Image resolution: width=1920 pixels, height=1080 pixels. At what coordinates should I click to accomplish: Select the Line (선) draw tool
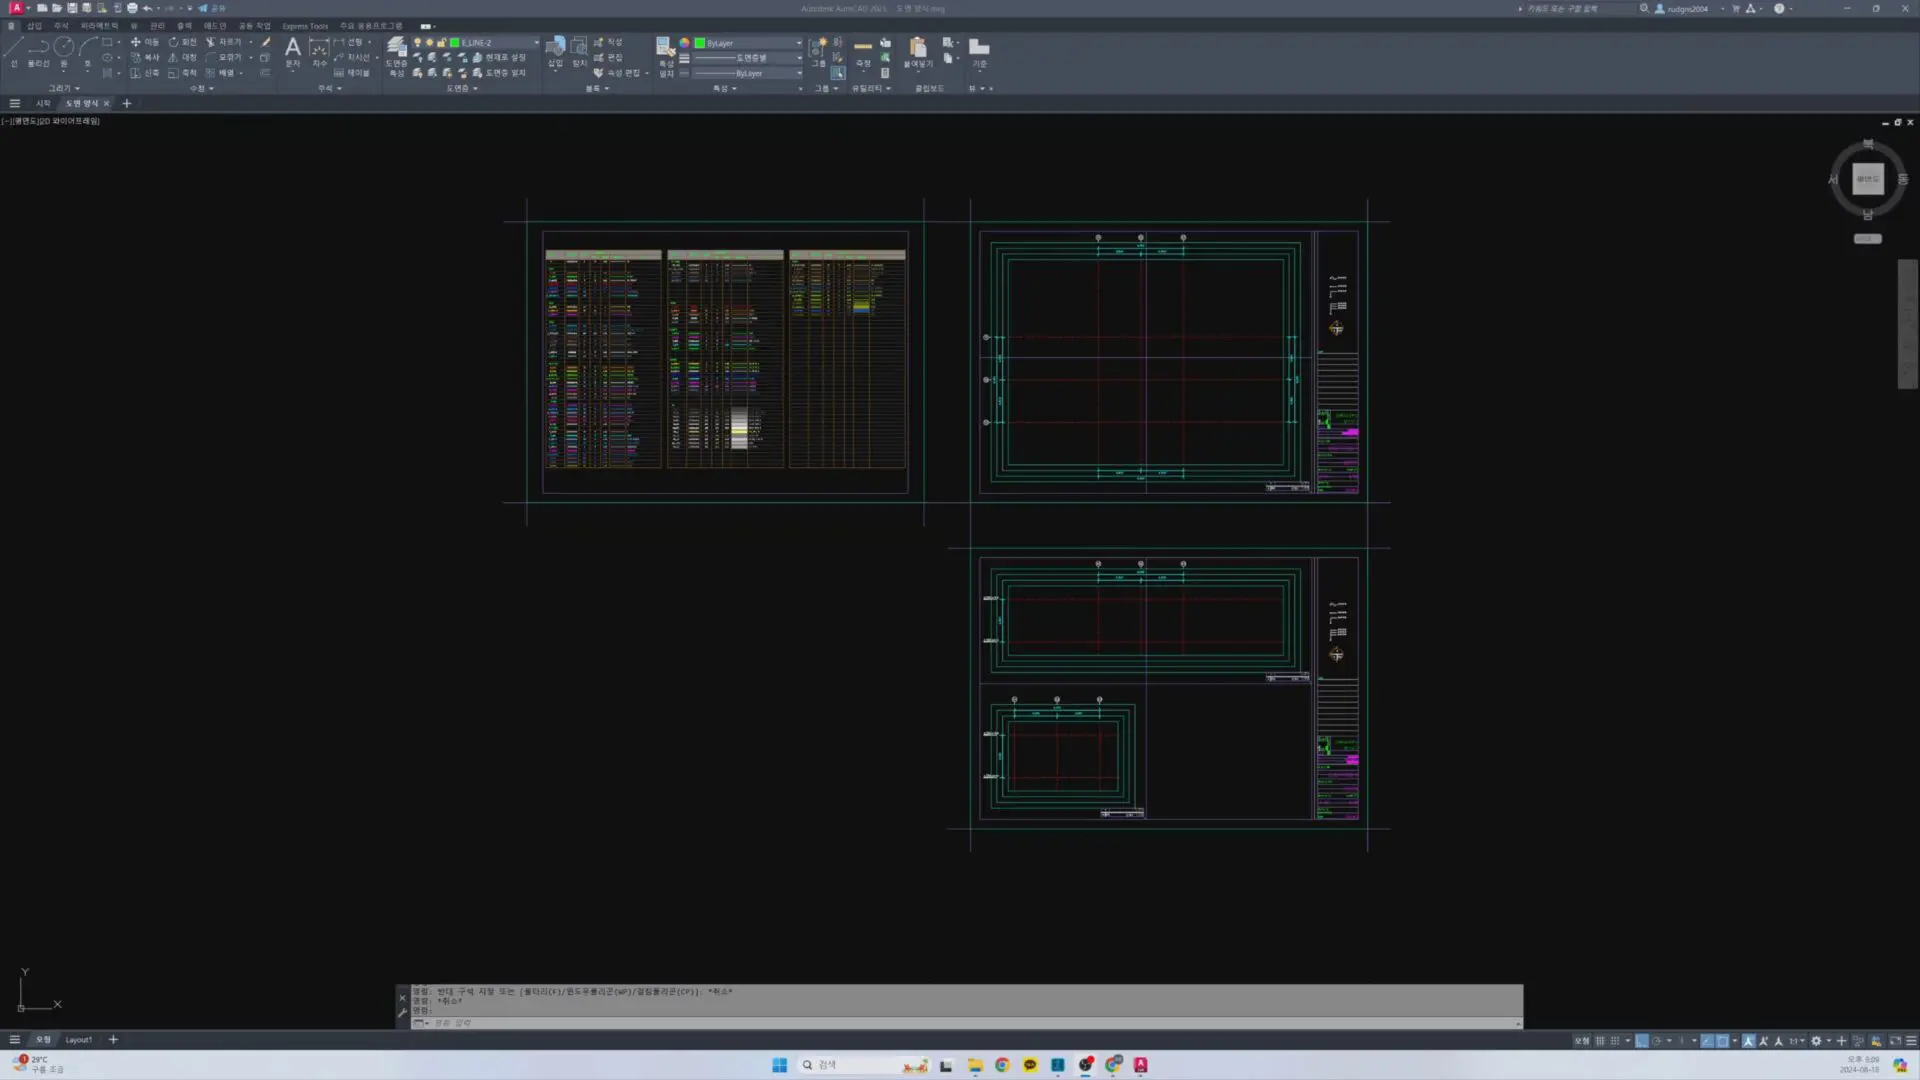[x=14, y=48]
